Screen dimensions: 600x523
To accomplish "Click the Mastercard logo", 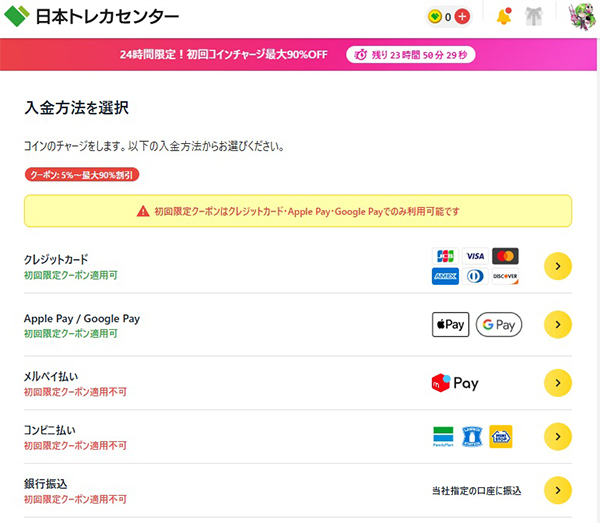I will click(x=505, y=256).
